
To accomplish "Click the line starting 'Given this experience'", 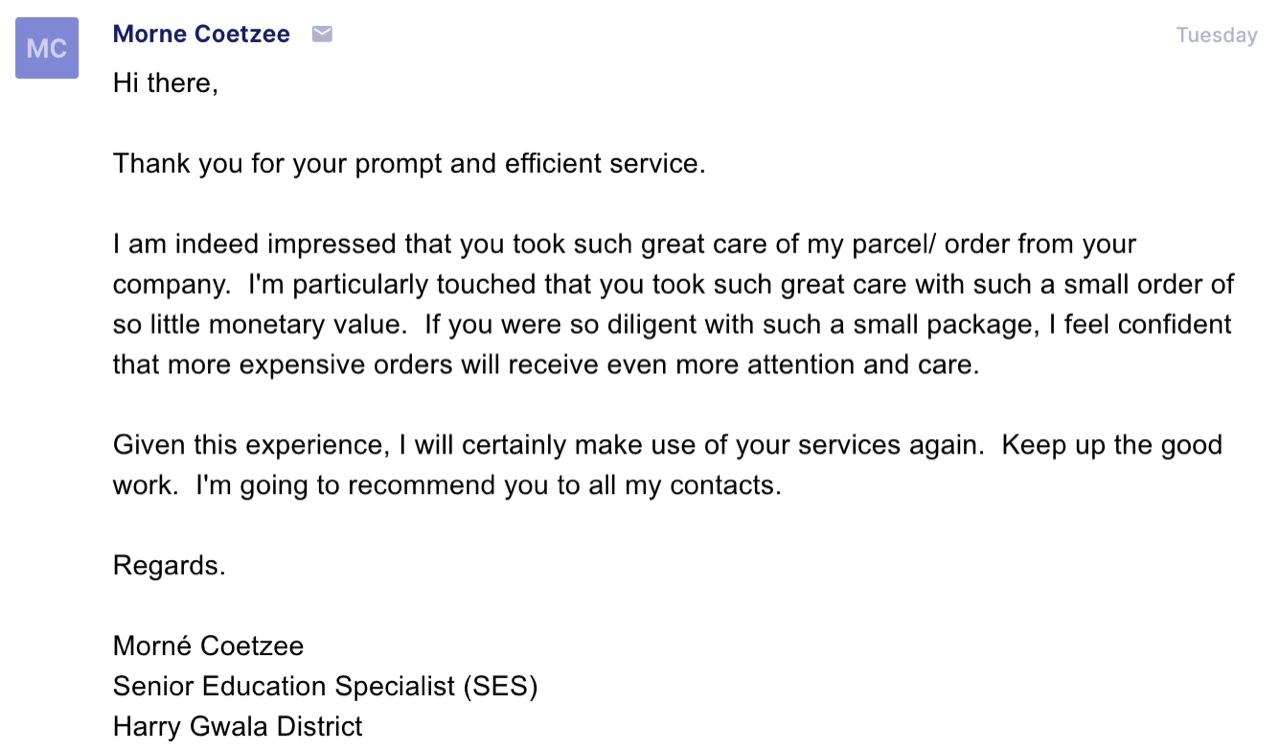I will pyautogui.click(x=668, y=445).
